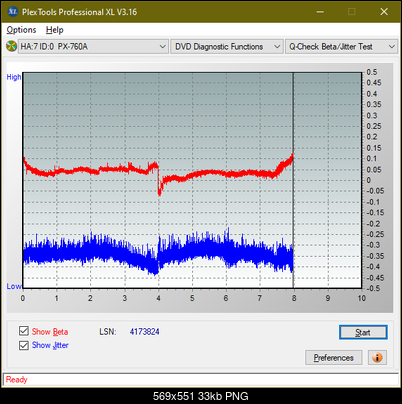Click the red Show Beta label

tap(50, 332)
